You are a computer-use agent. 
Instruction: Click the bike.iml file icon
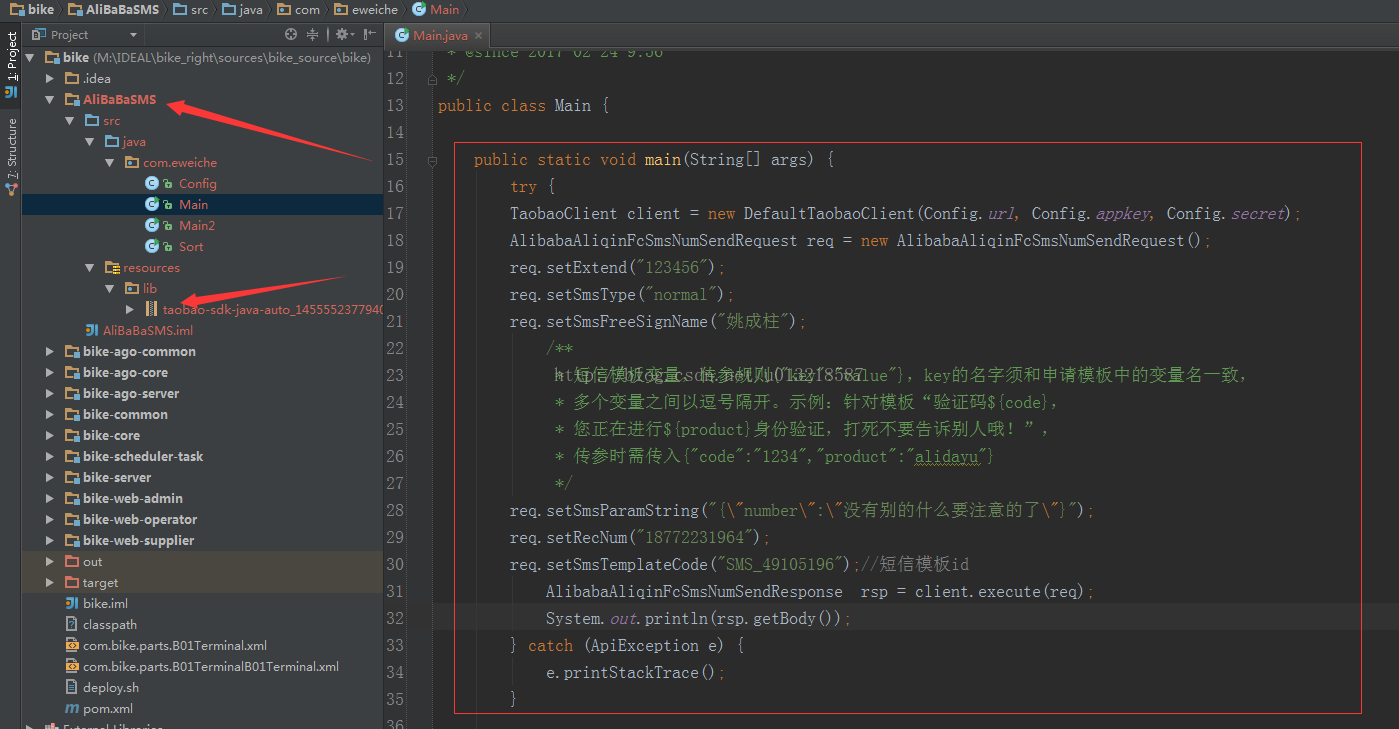72,603
